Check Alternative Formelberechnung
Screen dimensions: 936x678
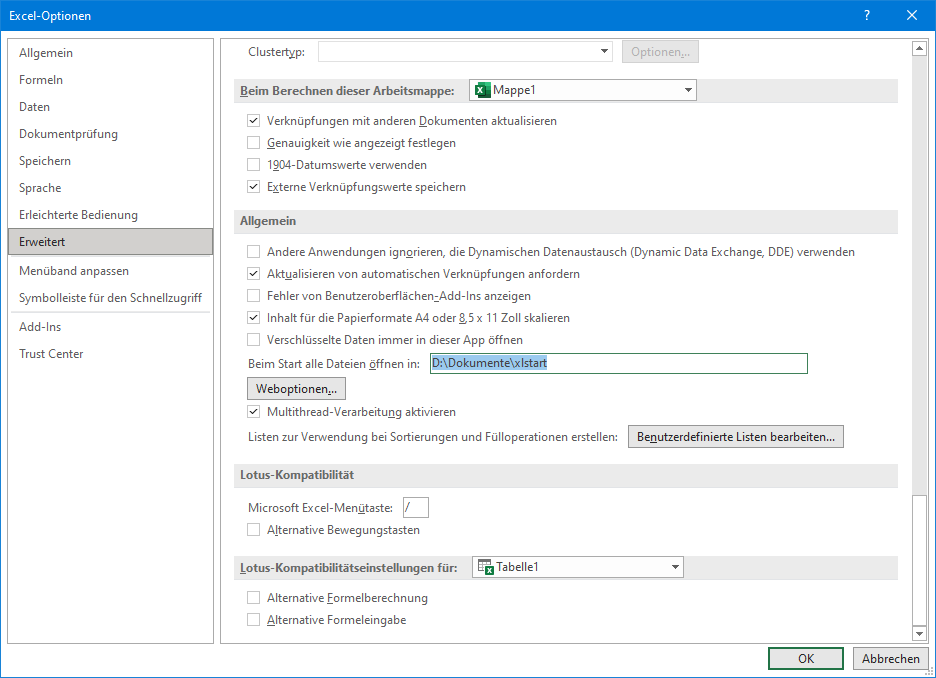(x=254, y=598)
